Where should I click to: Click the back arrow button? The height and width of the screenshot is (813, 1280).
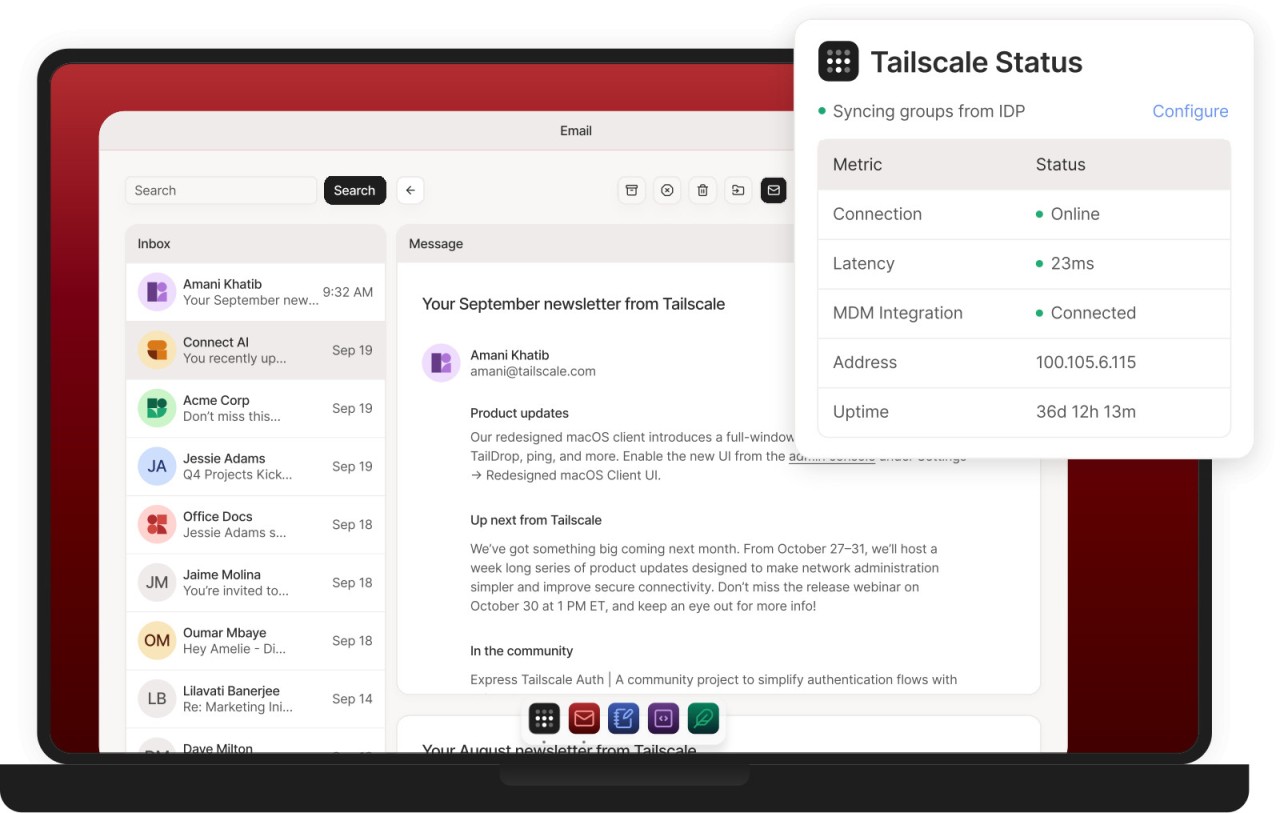410,190
